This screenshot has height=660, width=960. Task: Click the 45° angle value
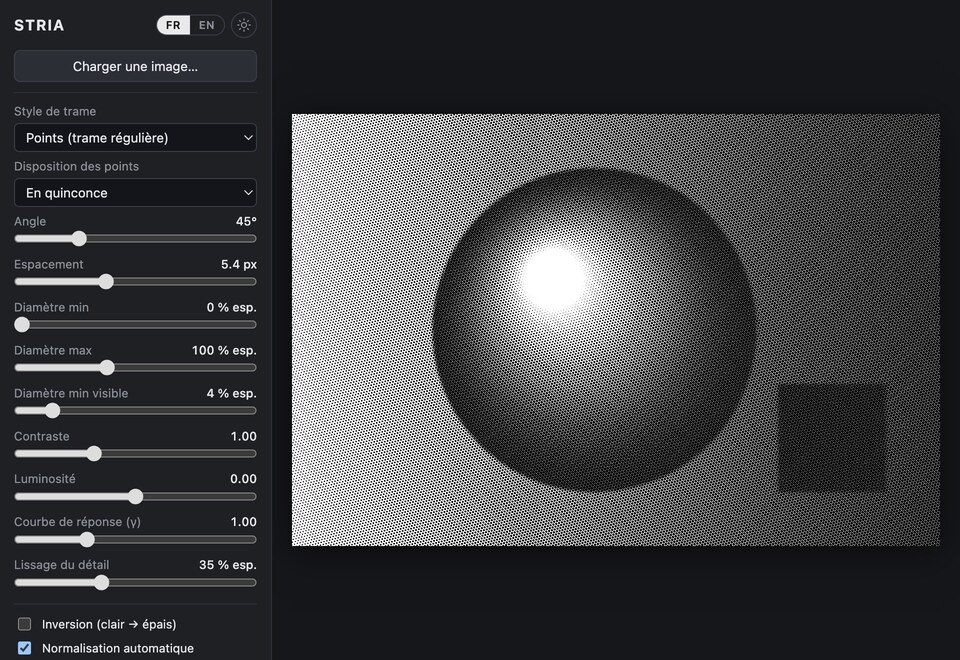pos(246,221)
